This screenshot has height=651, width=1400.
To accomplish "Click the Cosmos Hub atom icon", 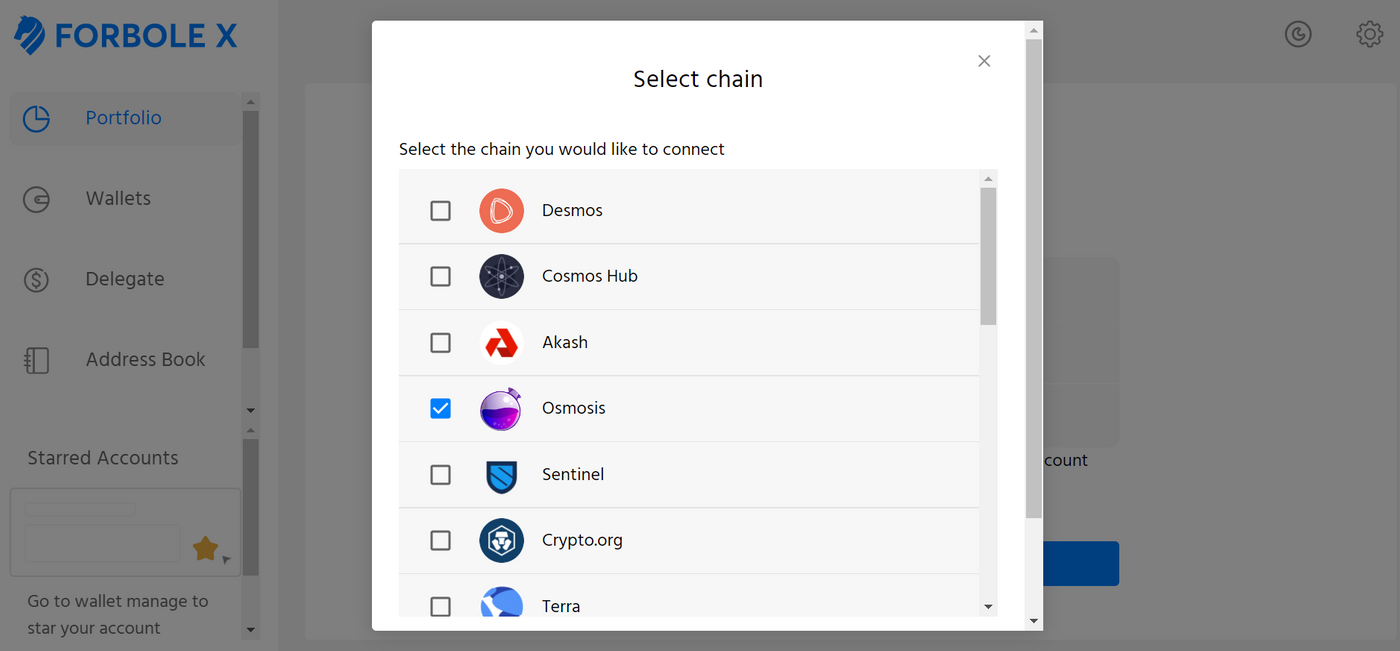I will 501,277.
